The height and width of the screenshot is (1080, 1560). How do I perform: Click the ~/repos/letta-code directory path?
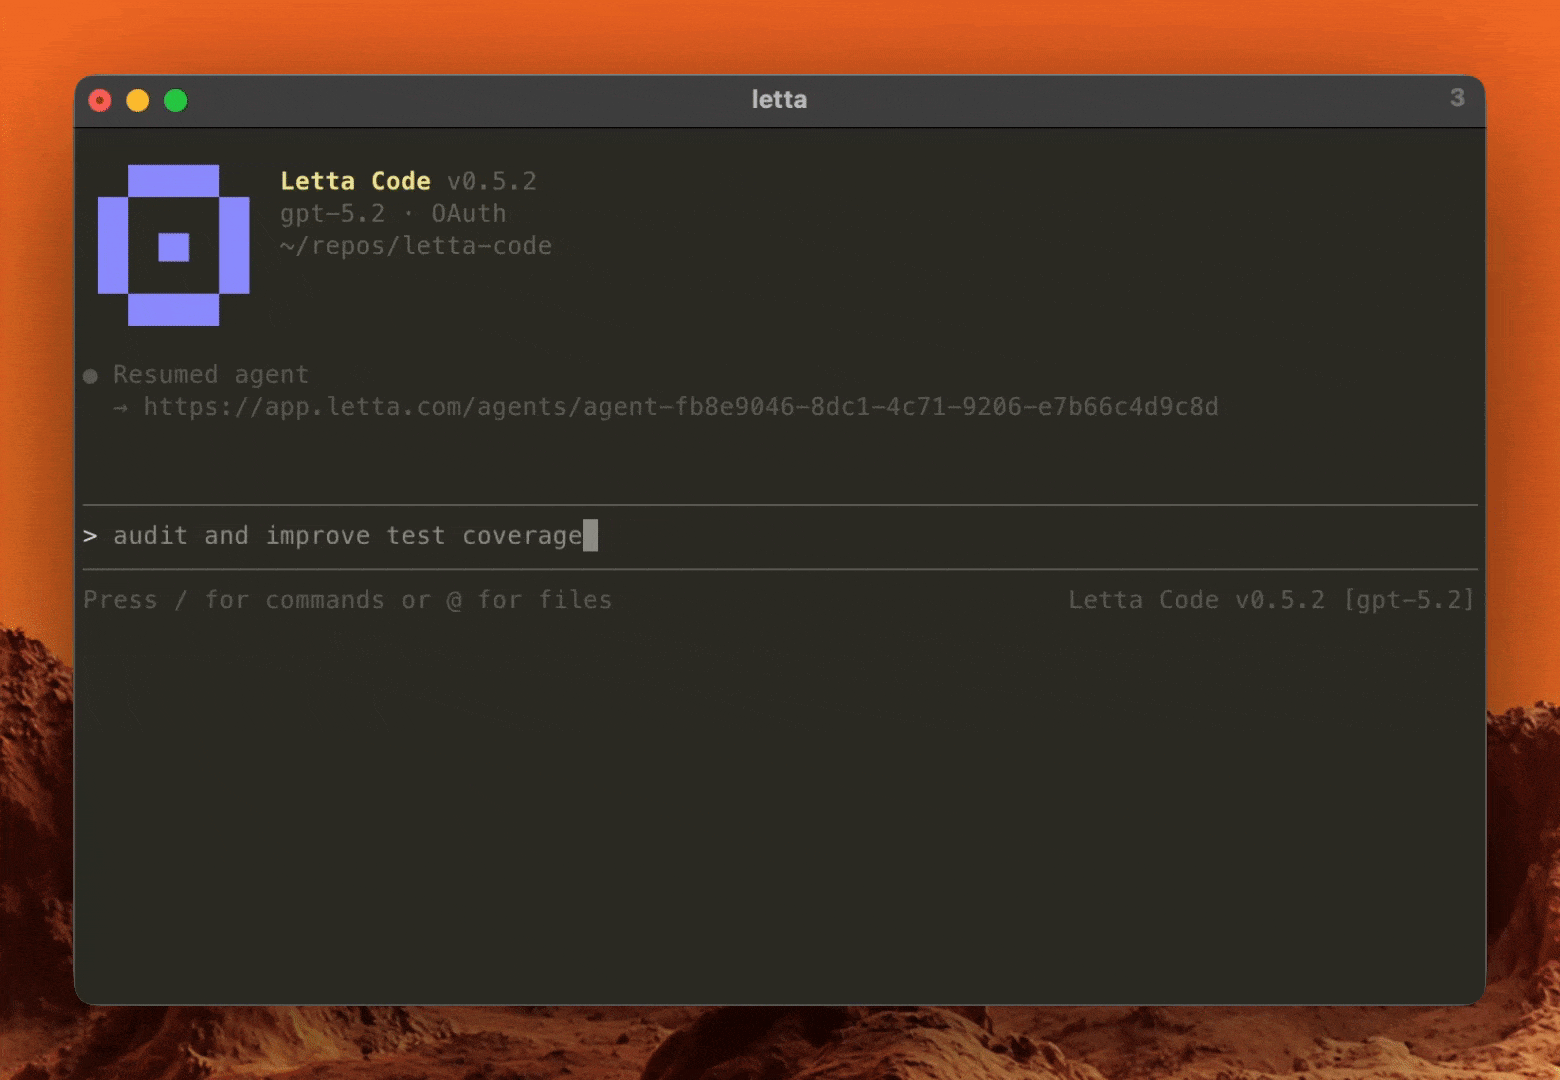click(415, 246)
